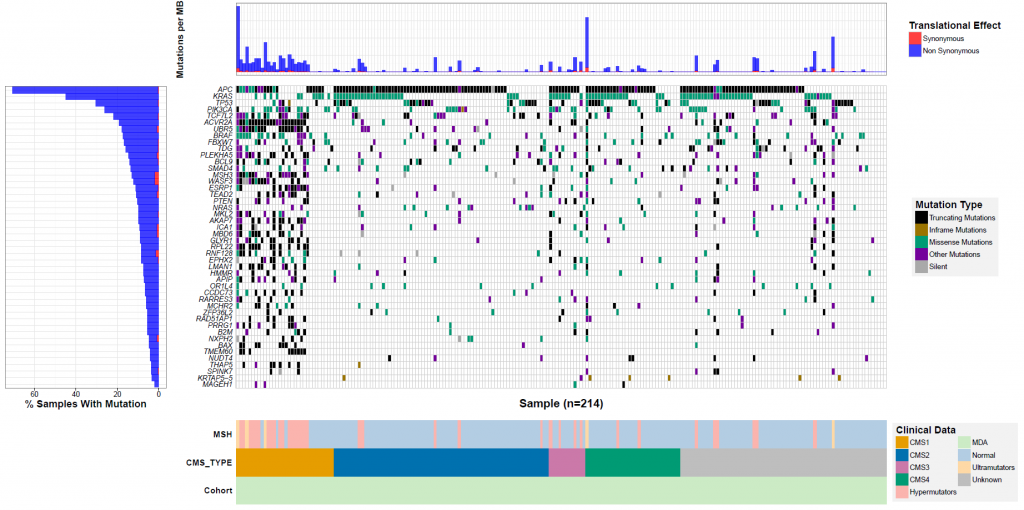The width and height of the screenshot is (1024, 510).
Task: Click the blue CMS2 segment in CMS_TYPE bar
Action: tap(441, 462)
